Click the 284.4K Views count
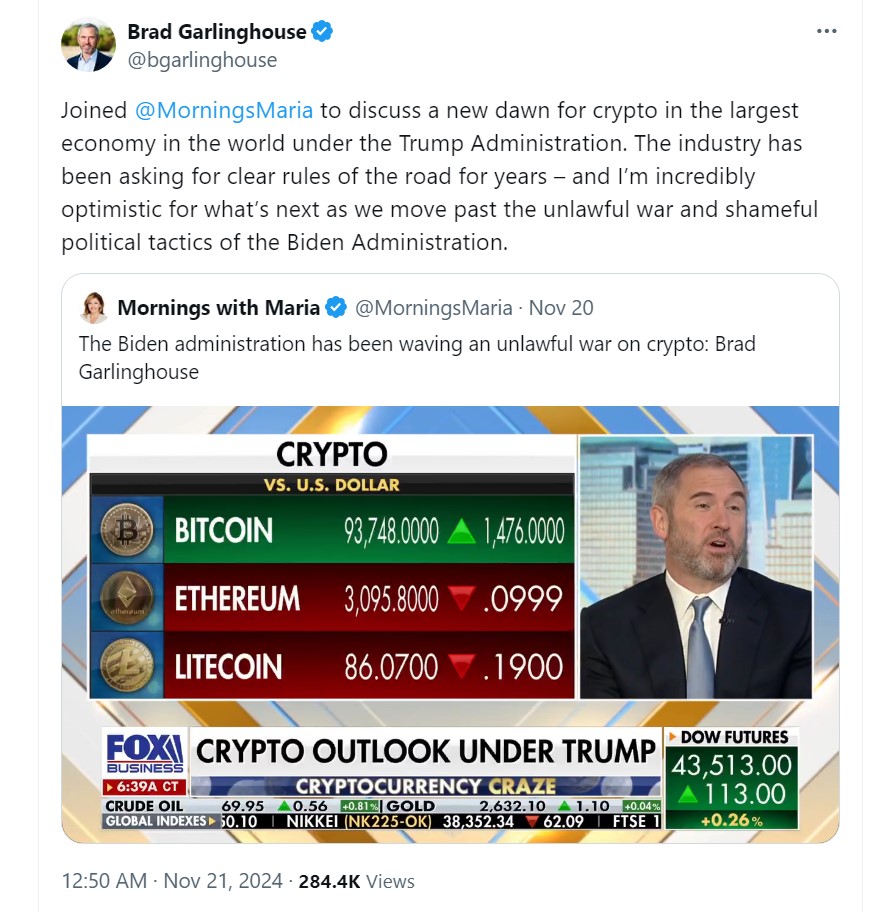Viewport: 891px width, 912px height. 357,881
